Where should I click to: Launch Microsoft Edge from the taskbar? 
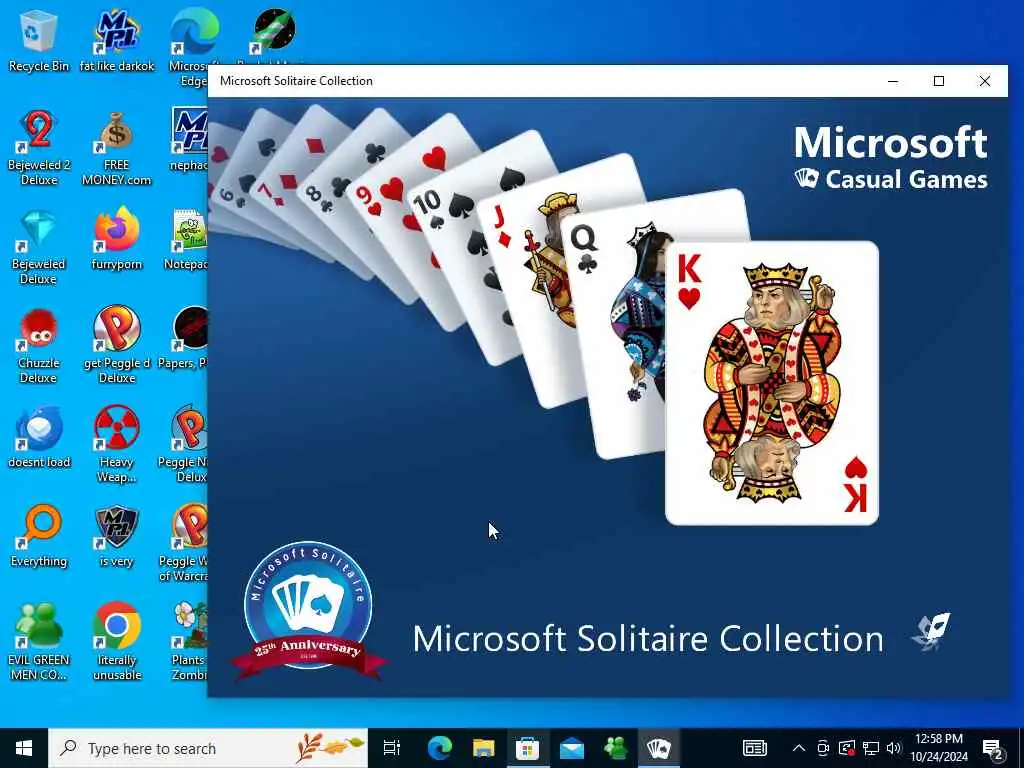tap(440, 748)
